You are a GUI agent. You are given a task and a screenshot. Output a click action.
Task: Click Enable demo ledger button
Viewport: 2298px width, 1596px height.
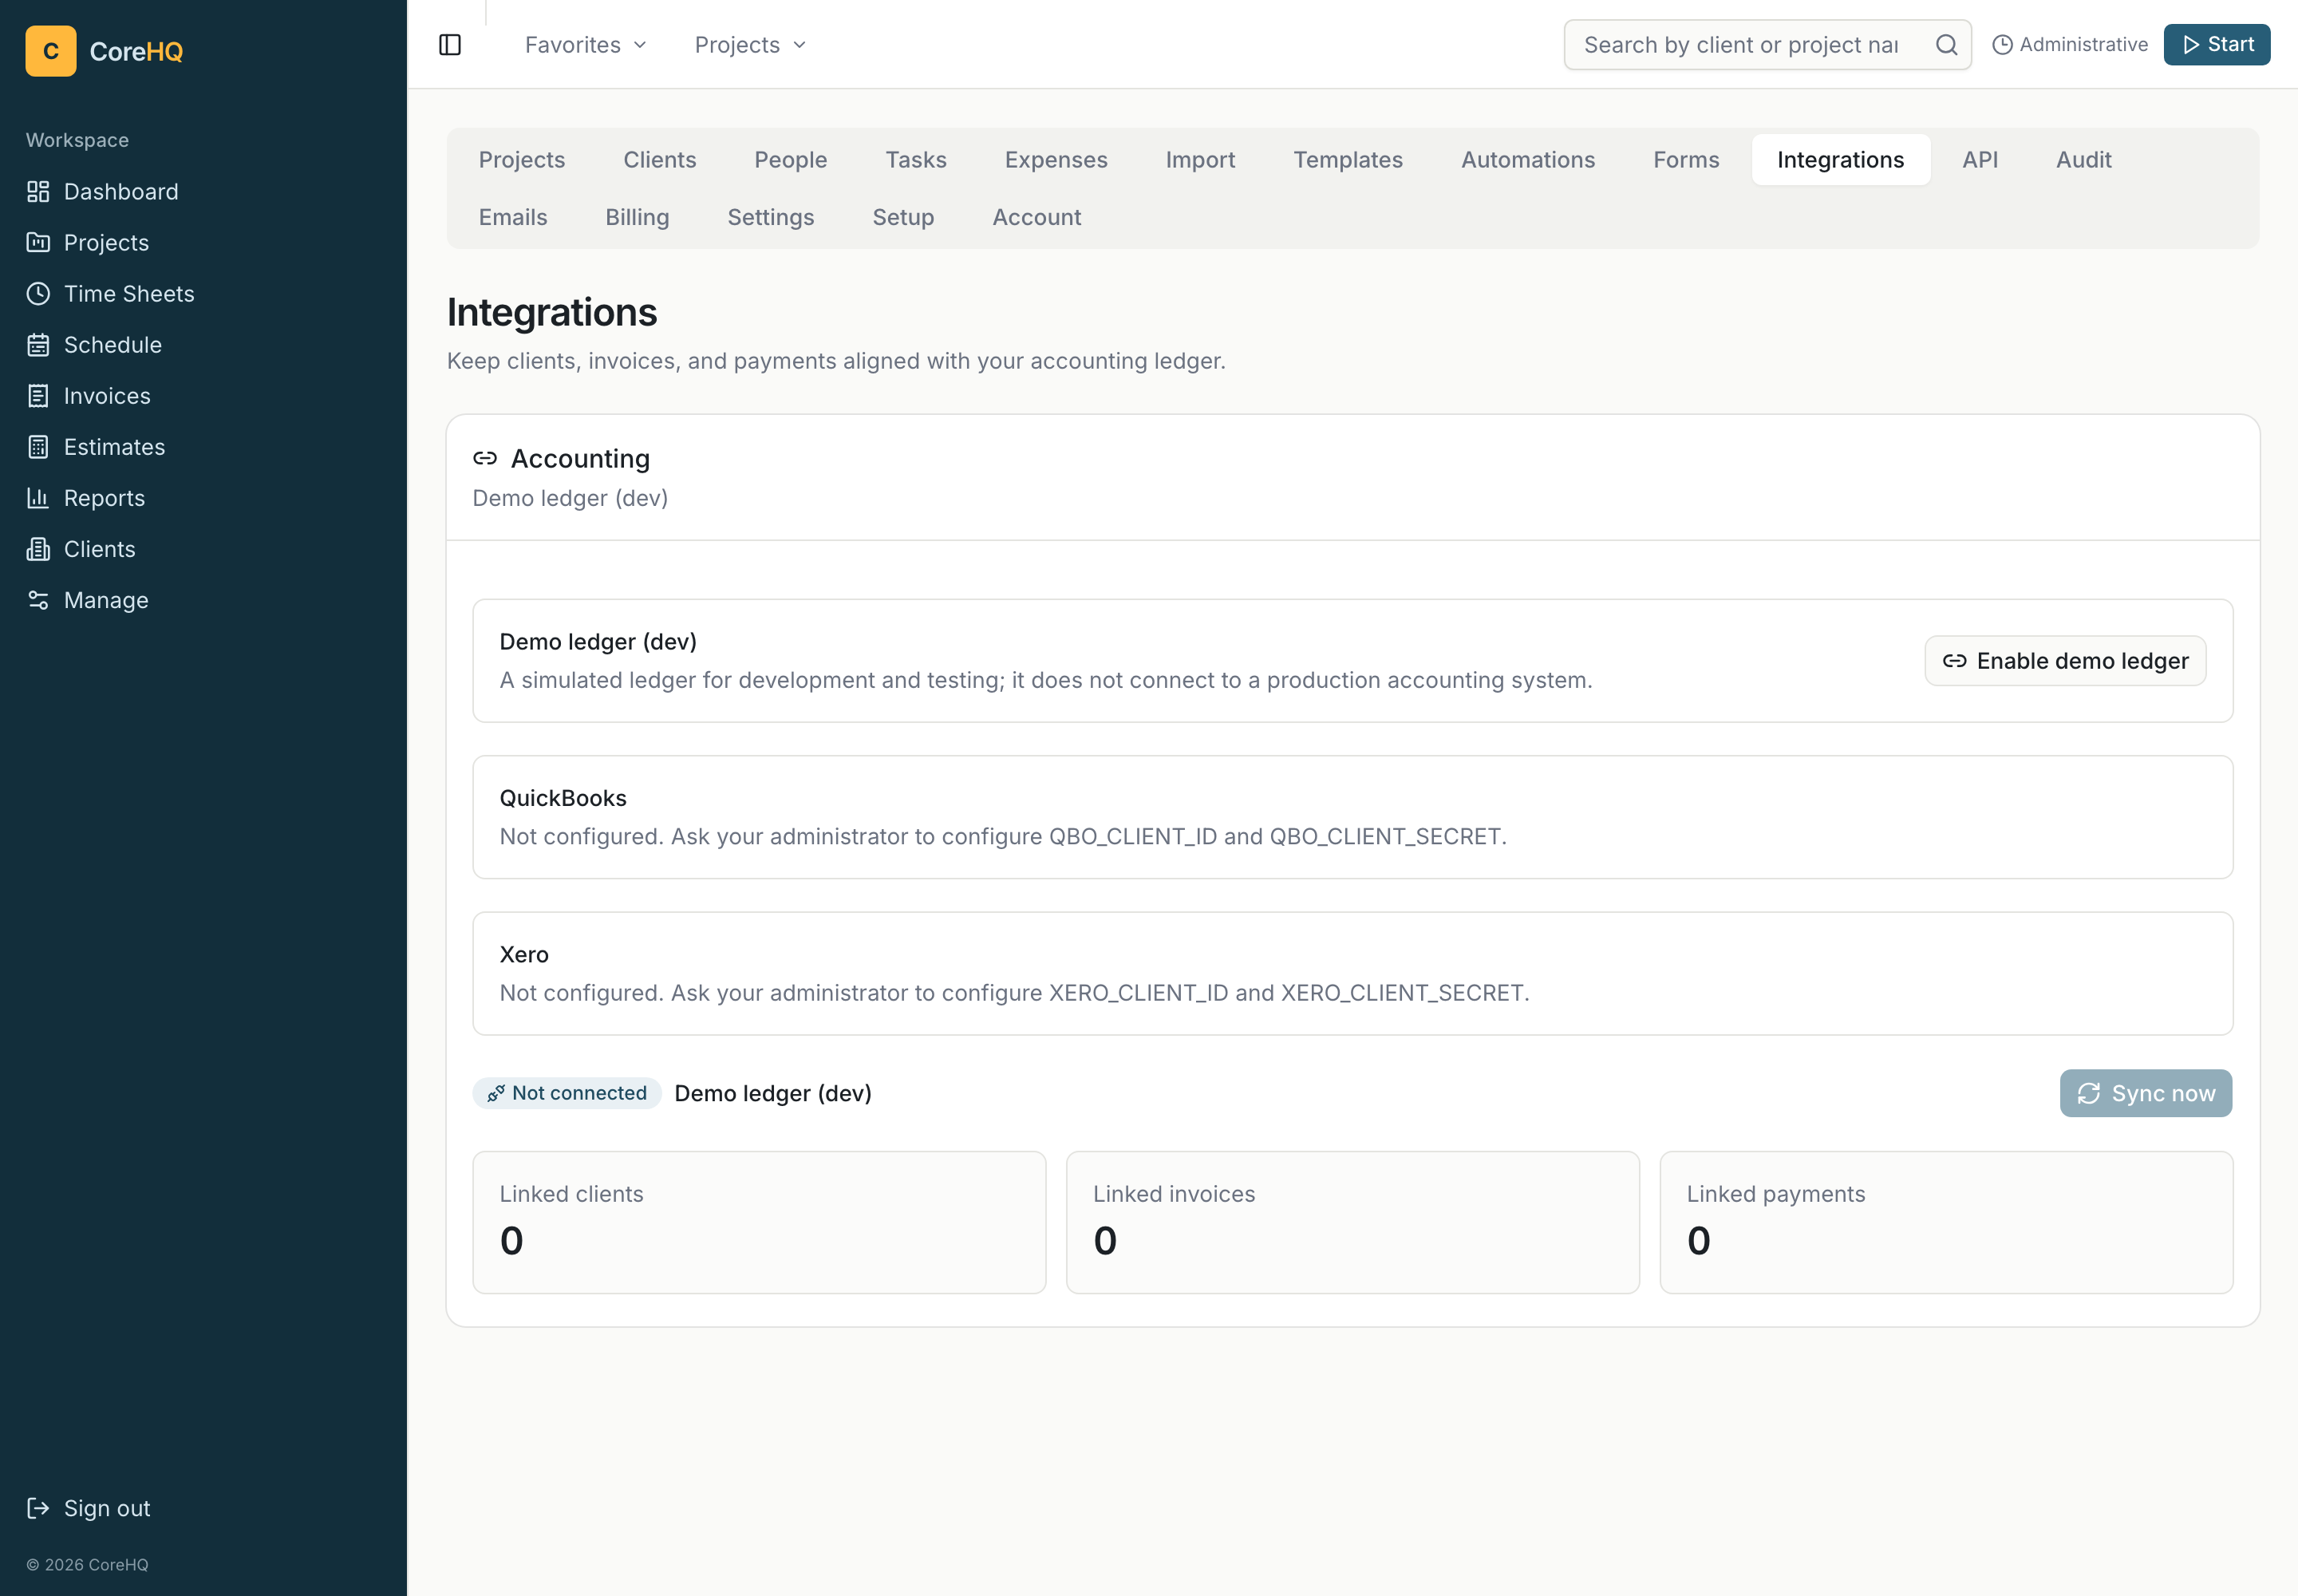2065,661
